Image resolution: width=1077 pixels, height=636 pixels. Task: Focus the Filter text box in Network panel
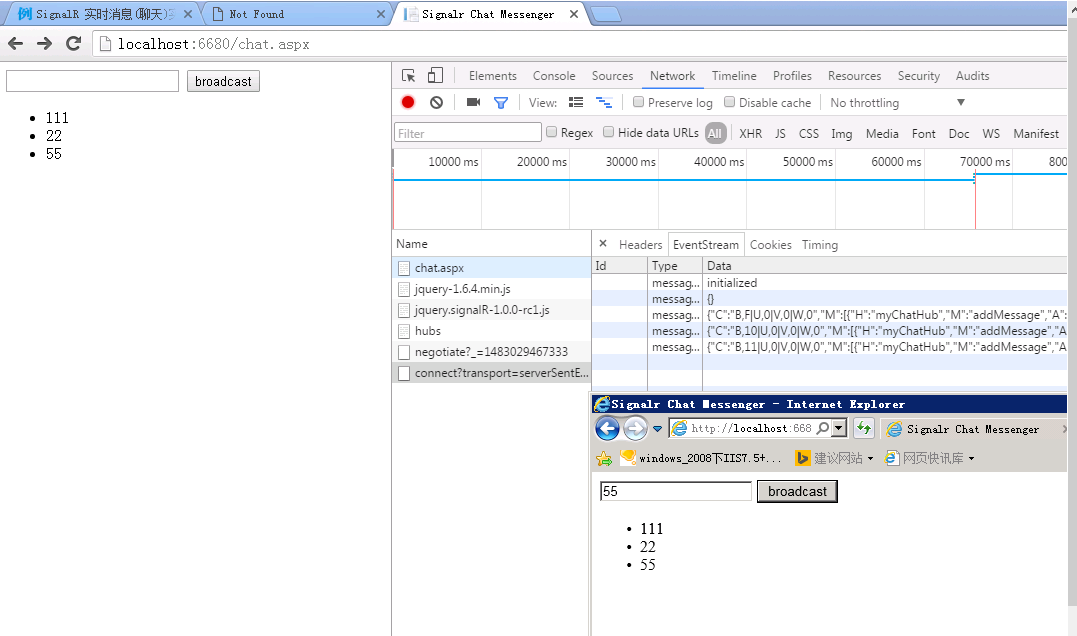(x=468, y=133)
